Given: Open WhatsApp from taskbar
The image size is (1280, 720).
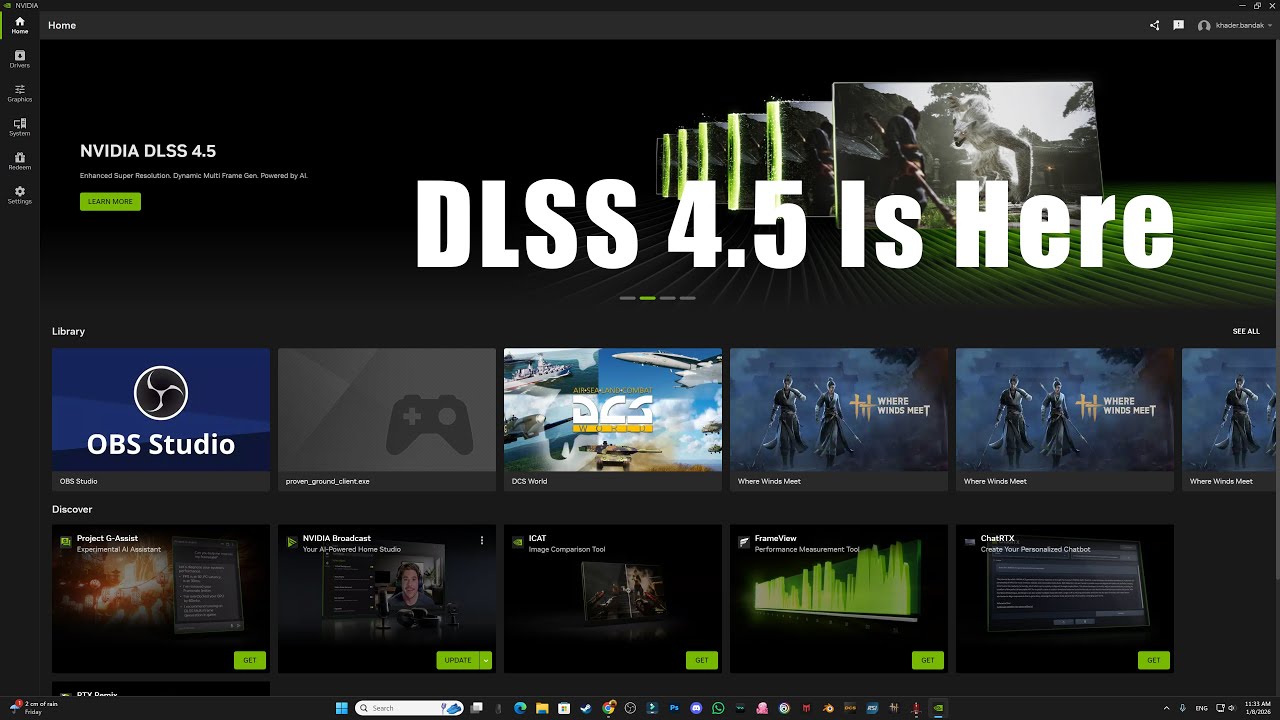Looking at the screenshot, I should coord(718,708).
